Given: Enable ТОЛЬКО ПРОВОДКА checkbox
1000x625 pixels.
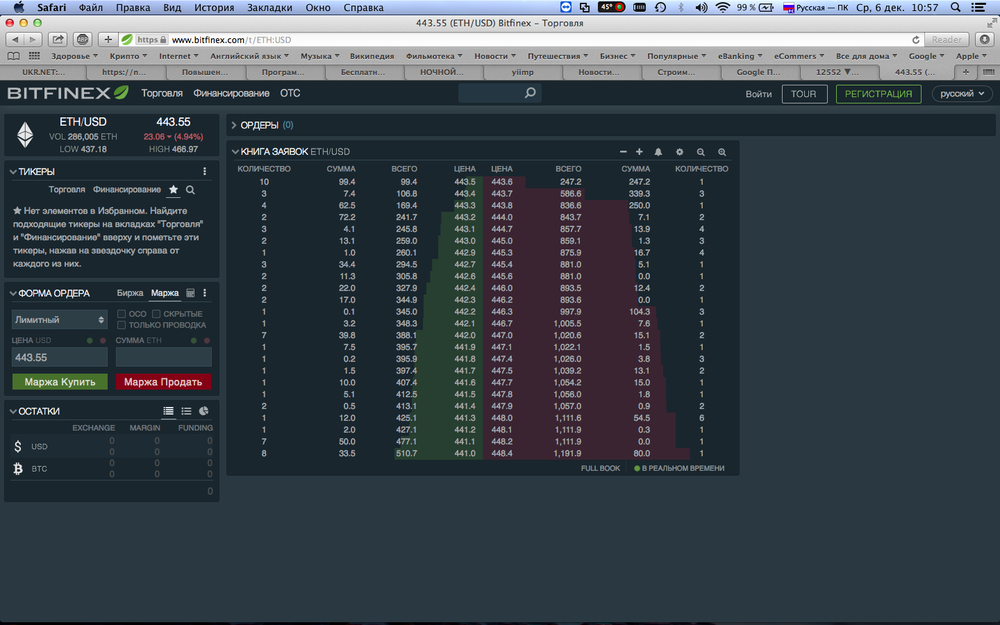Looking at the screenshot, I should (121, 325).
